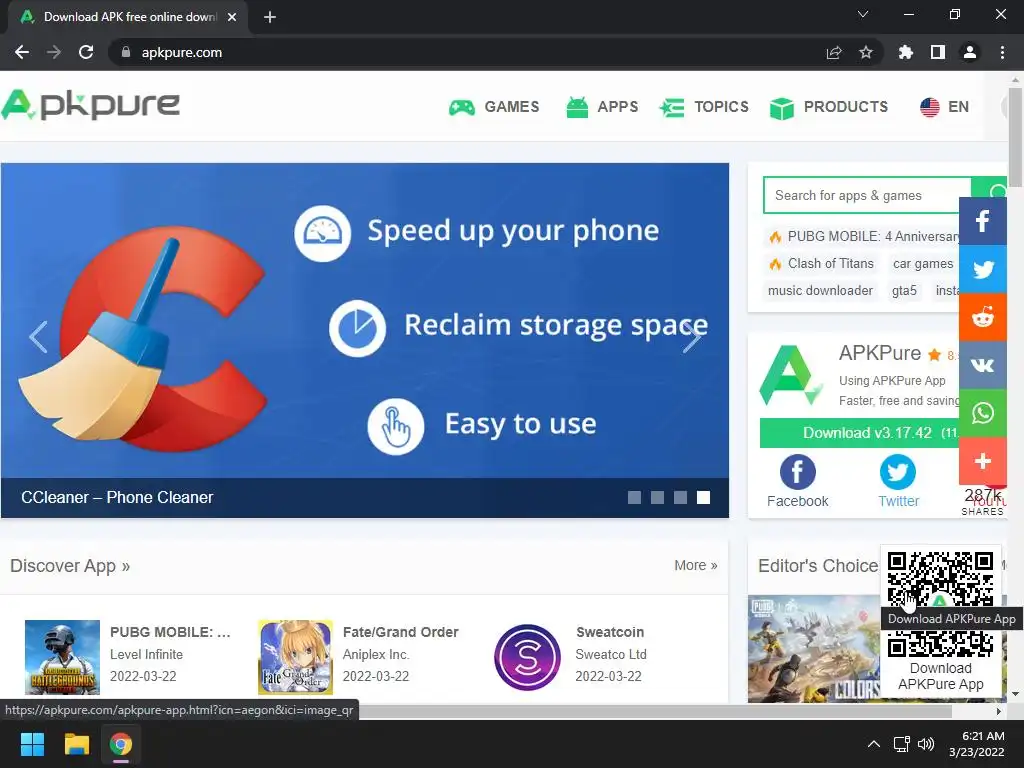Open the Fate/Grand Order app thumbnail
The height and width of the screenshot is (768, 1024).
pos(295,657)
